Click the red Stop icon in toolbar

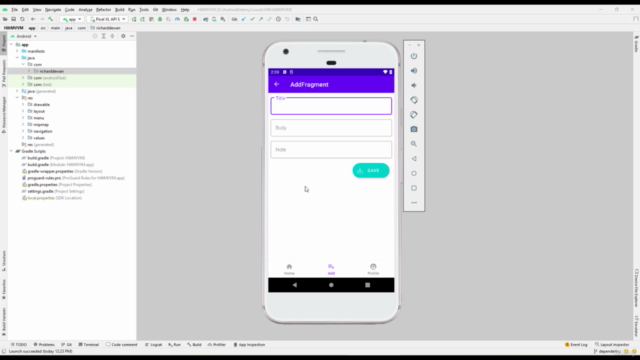[195, 19]
